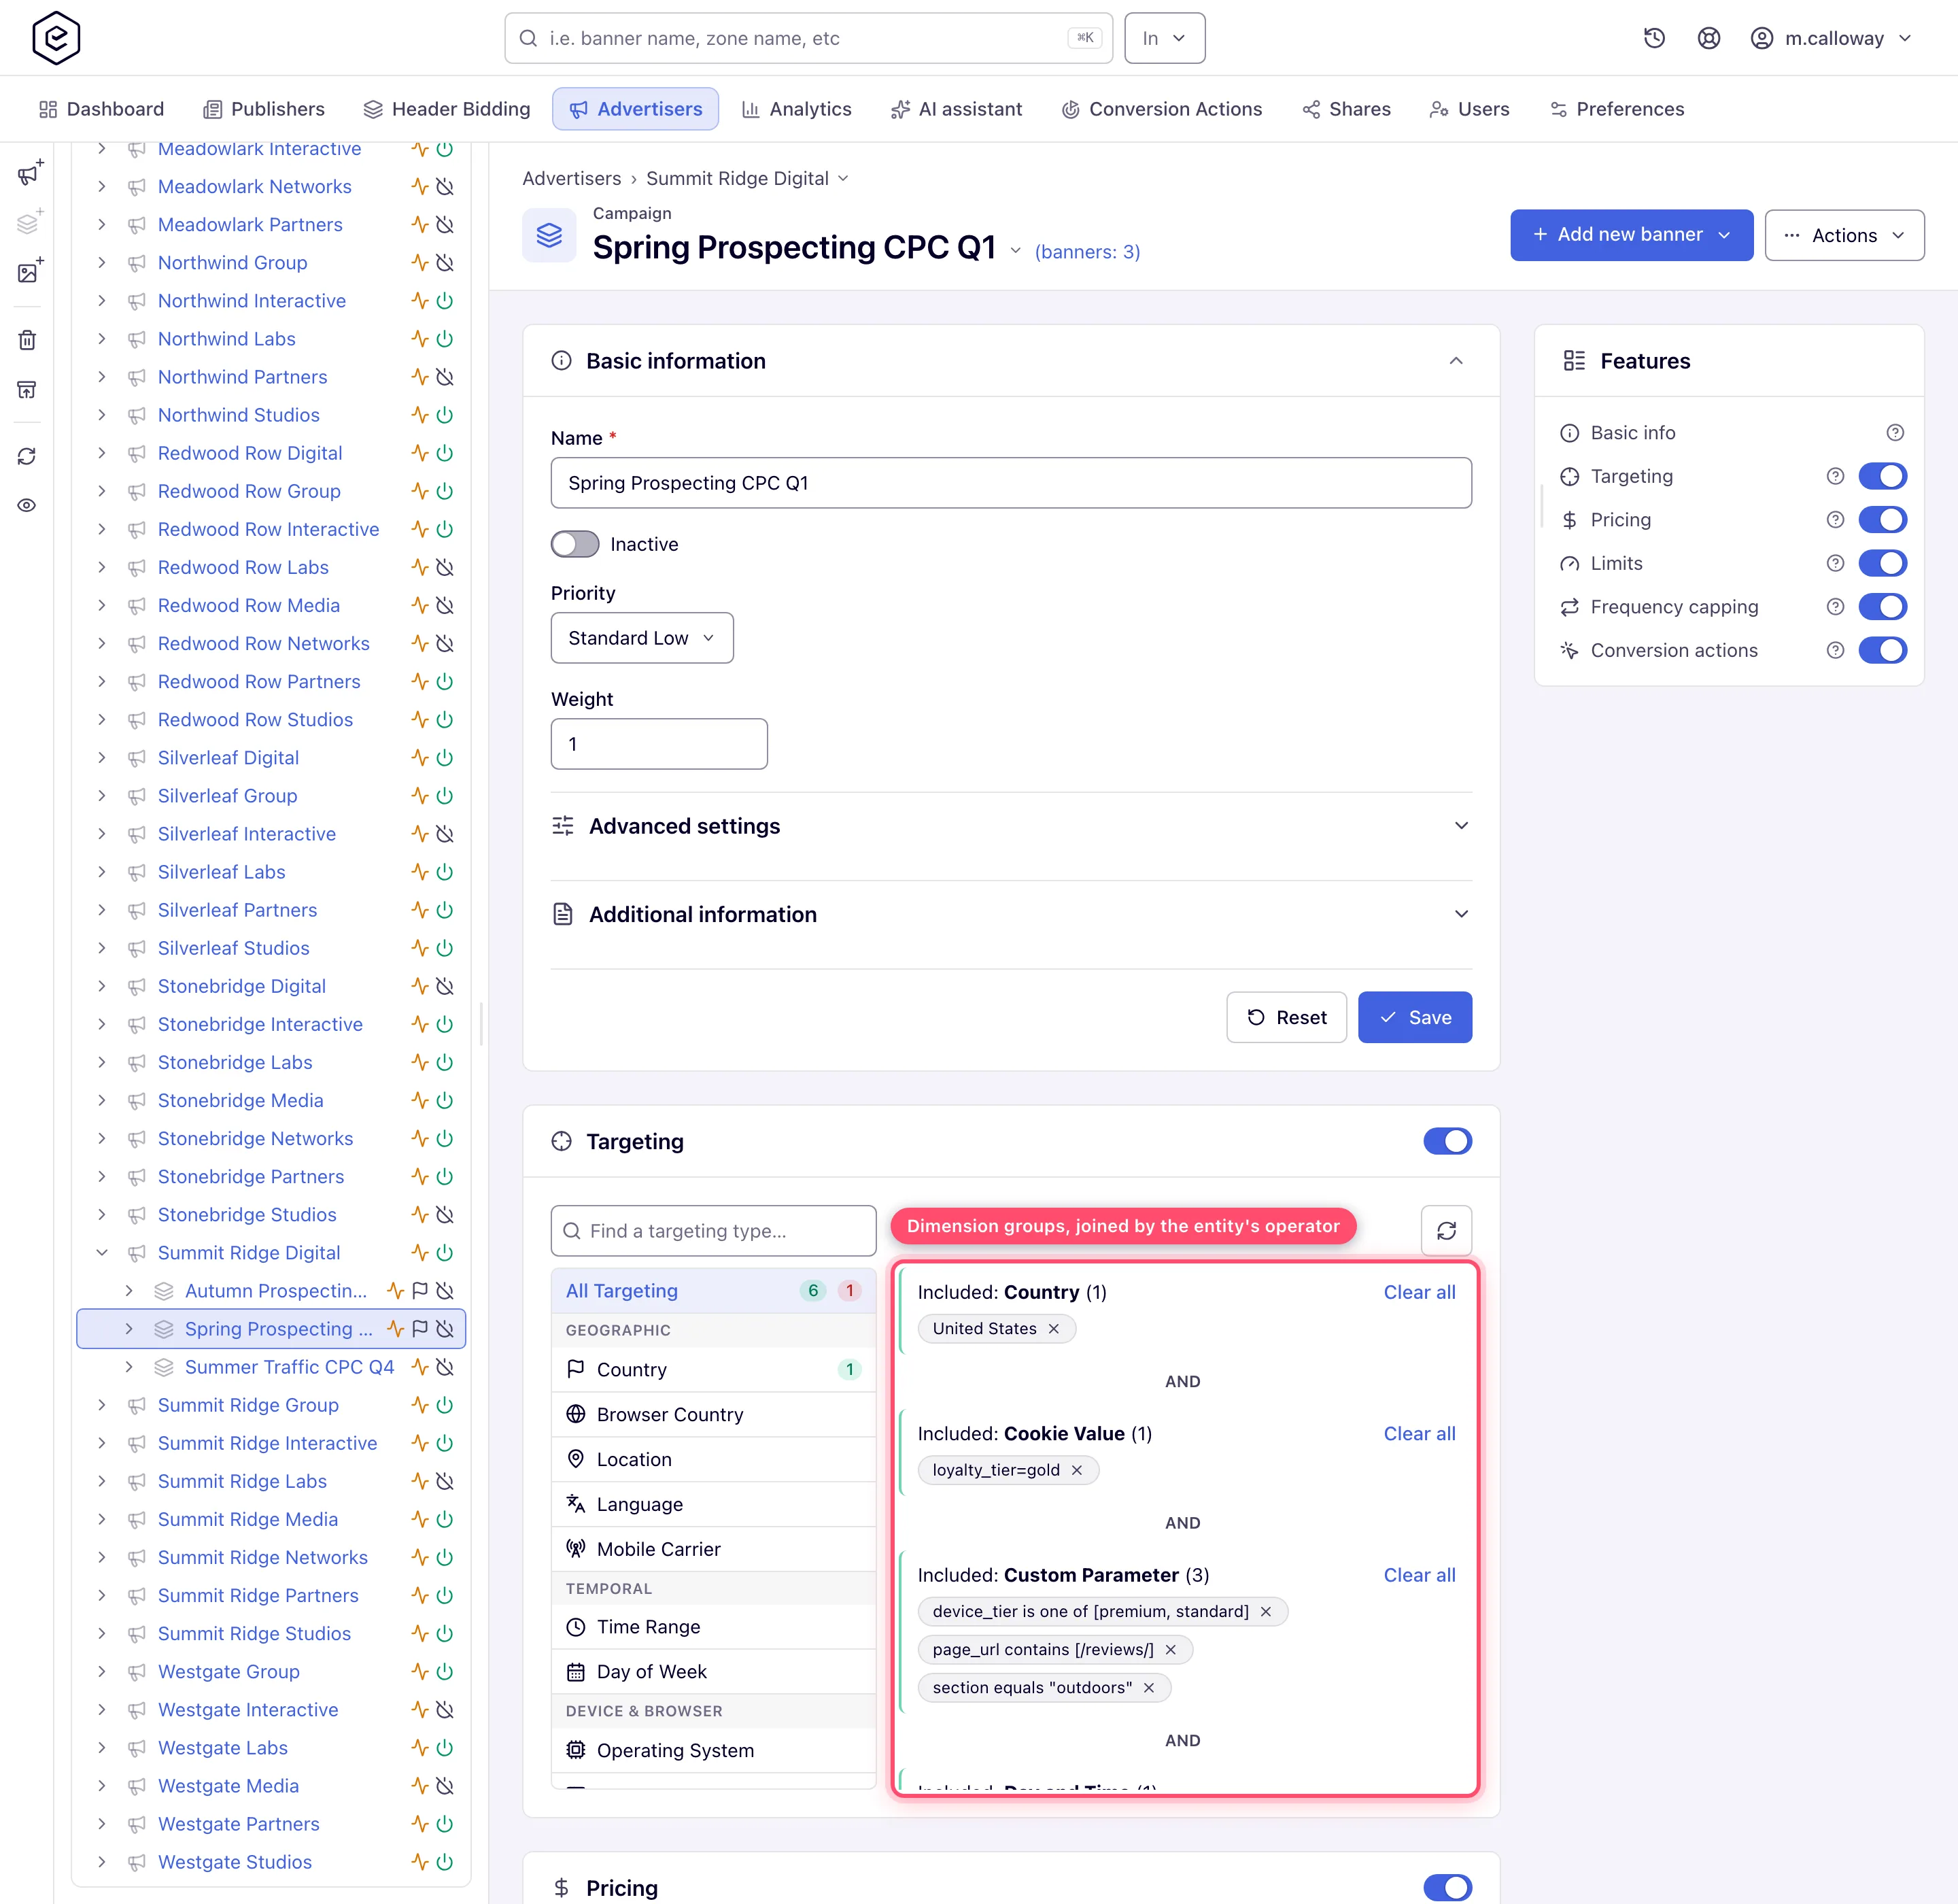Disable Conversion actions feature toggle
The image size is (1958, 1904).
tap(1882, 650)
